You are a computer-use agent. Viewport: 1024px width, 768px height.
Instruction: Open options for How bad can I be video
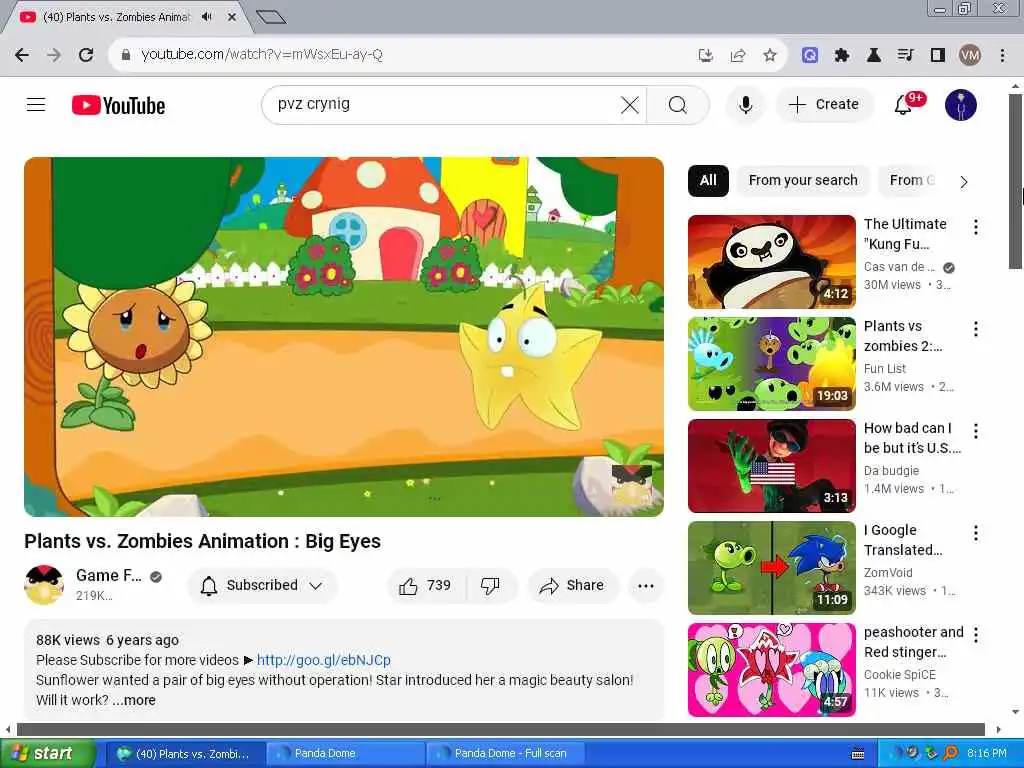(x=976, y=430)
